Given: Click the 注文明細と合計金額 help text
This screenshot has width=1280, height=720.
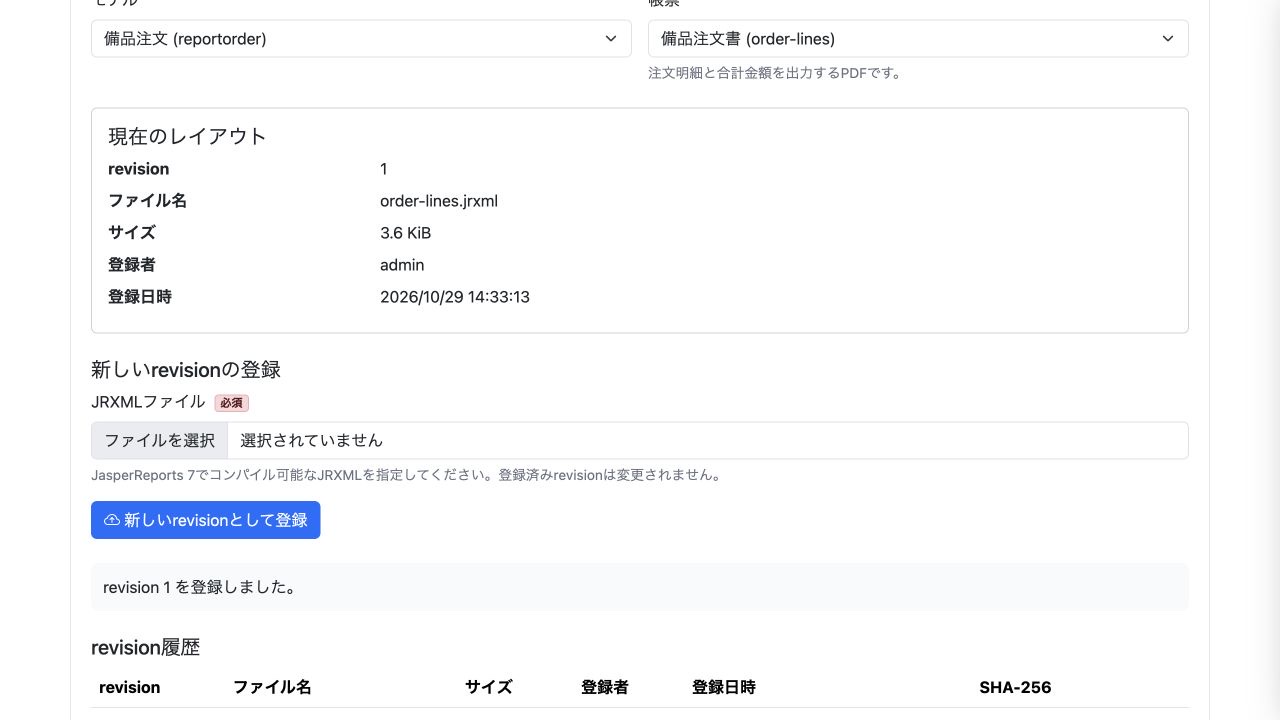Looking at the screenshot, I should pyautogui.click(x=775, y=73).
